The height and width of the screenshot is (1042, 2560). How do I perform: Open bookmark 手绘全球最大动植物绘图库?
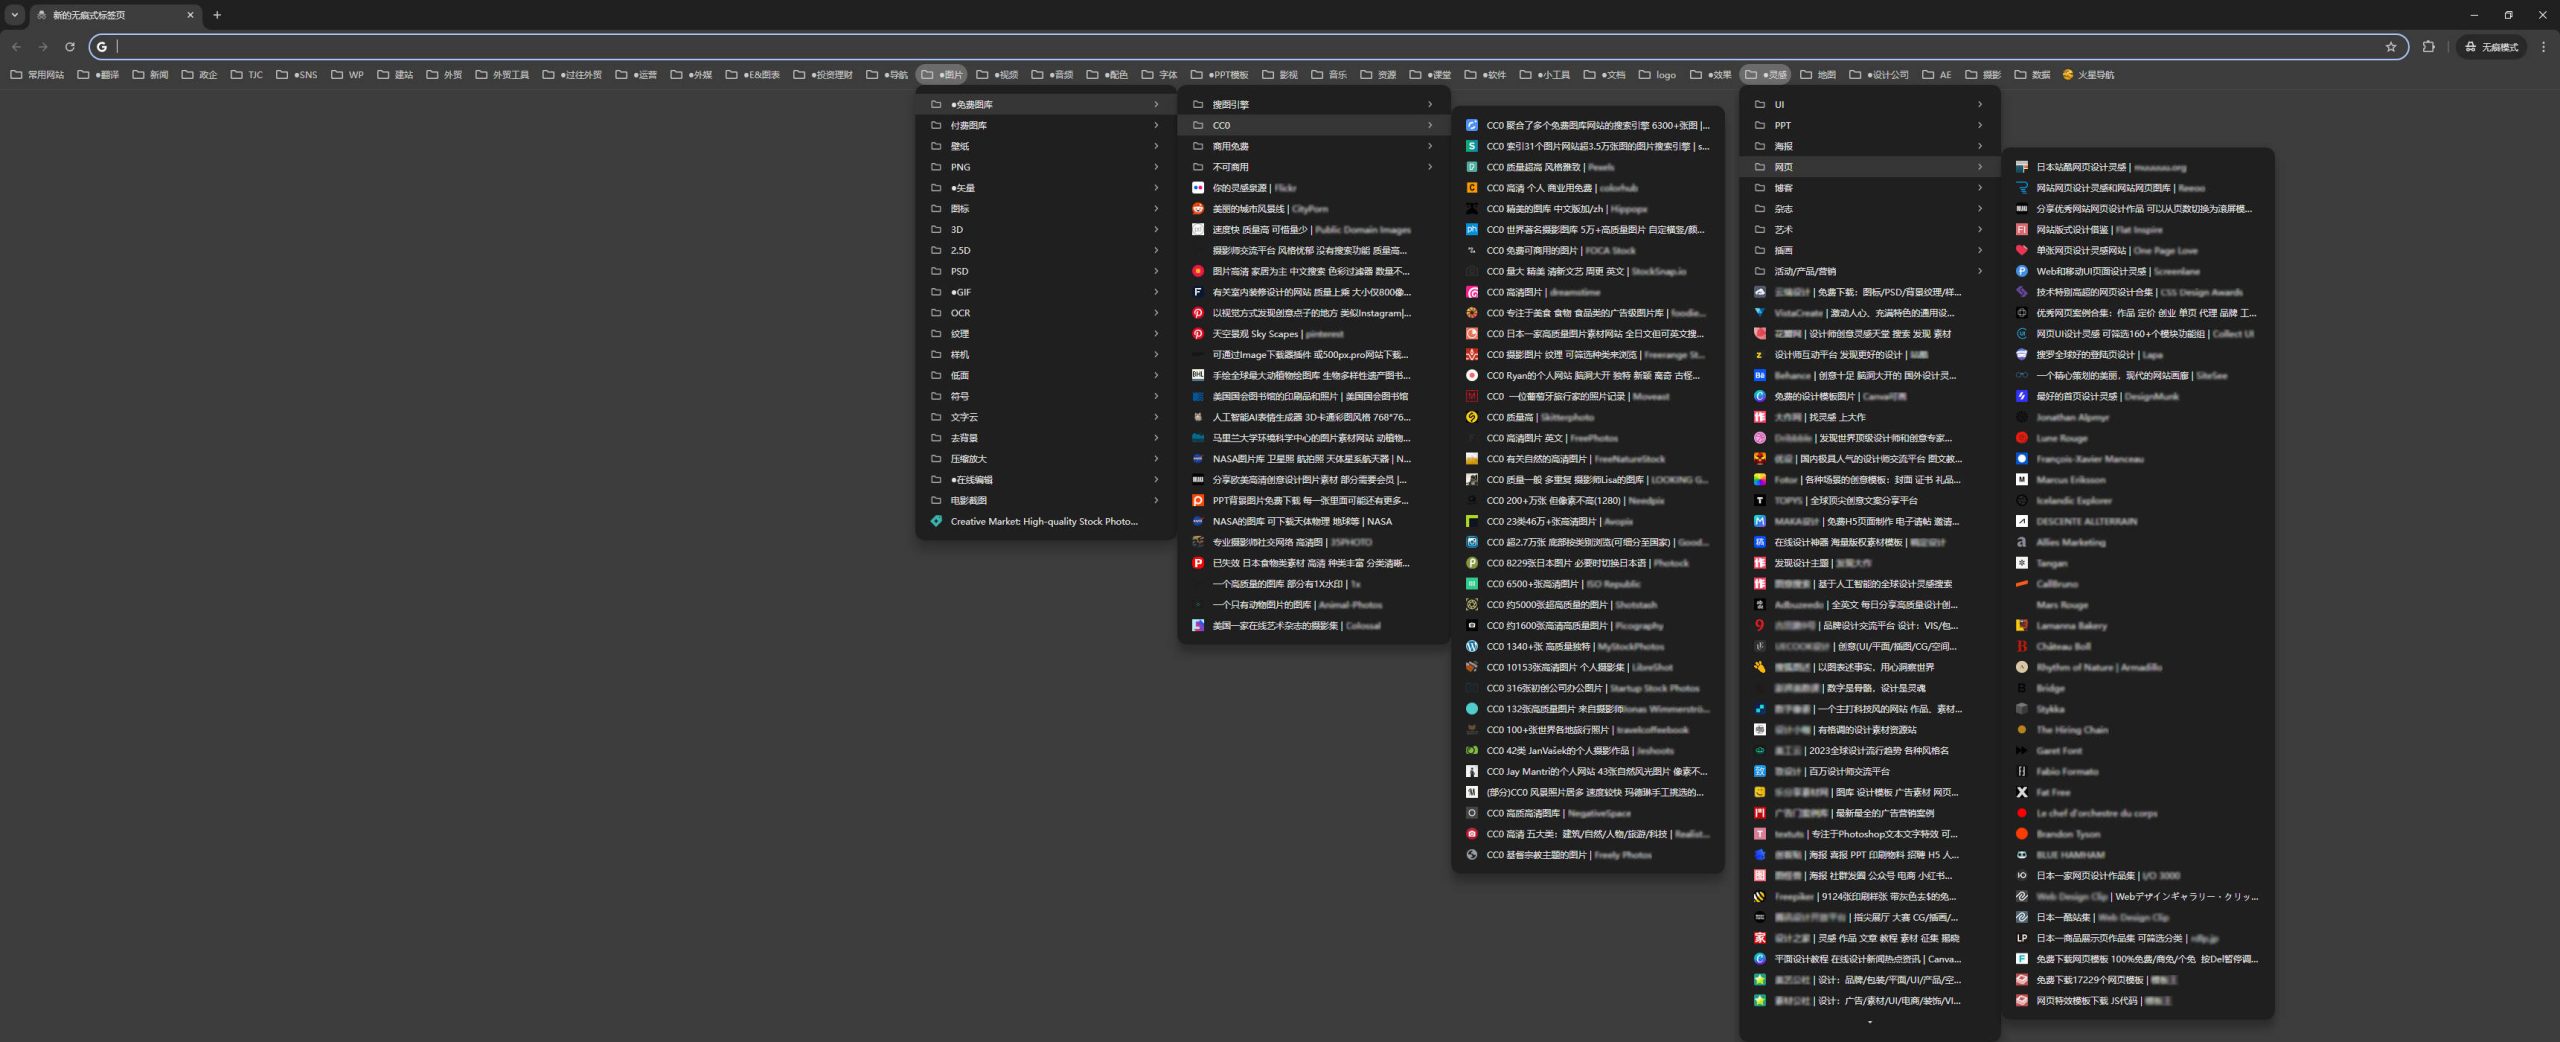(1313, 376)
